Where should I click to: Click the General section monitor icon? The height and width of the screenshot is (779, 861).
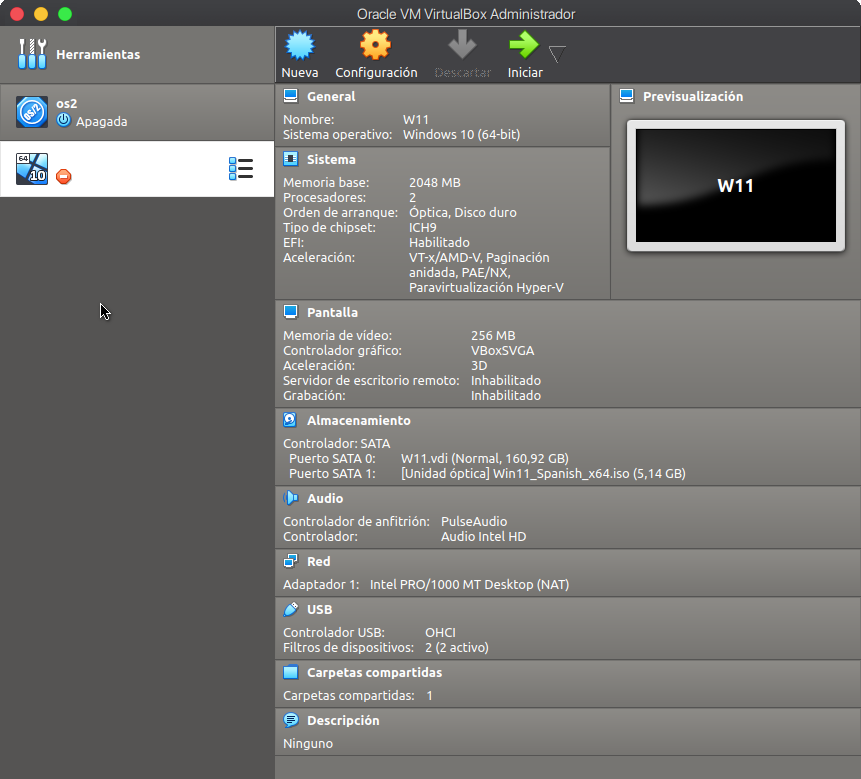pyautogui.click(x=290, y=96)
